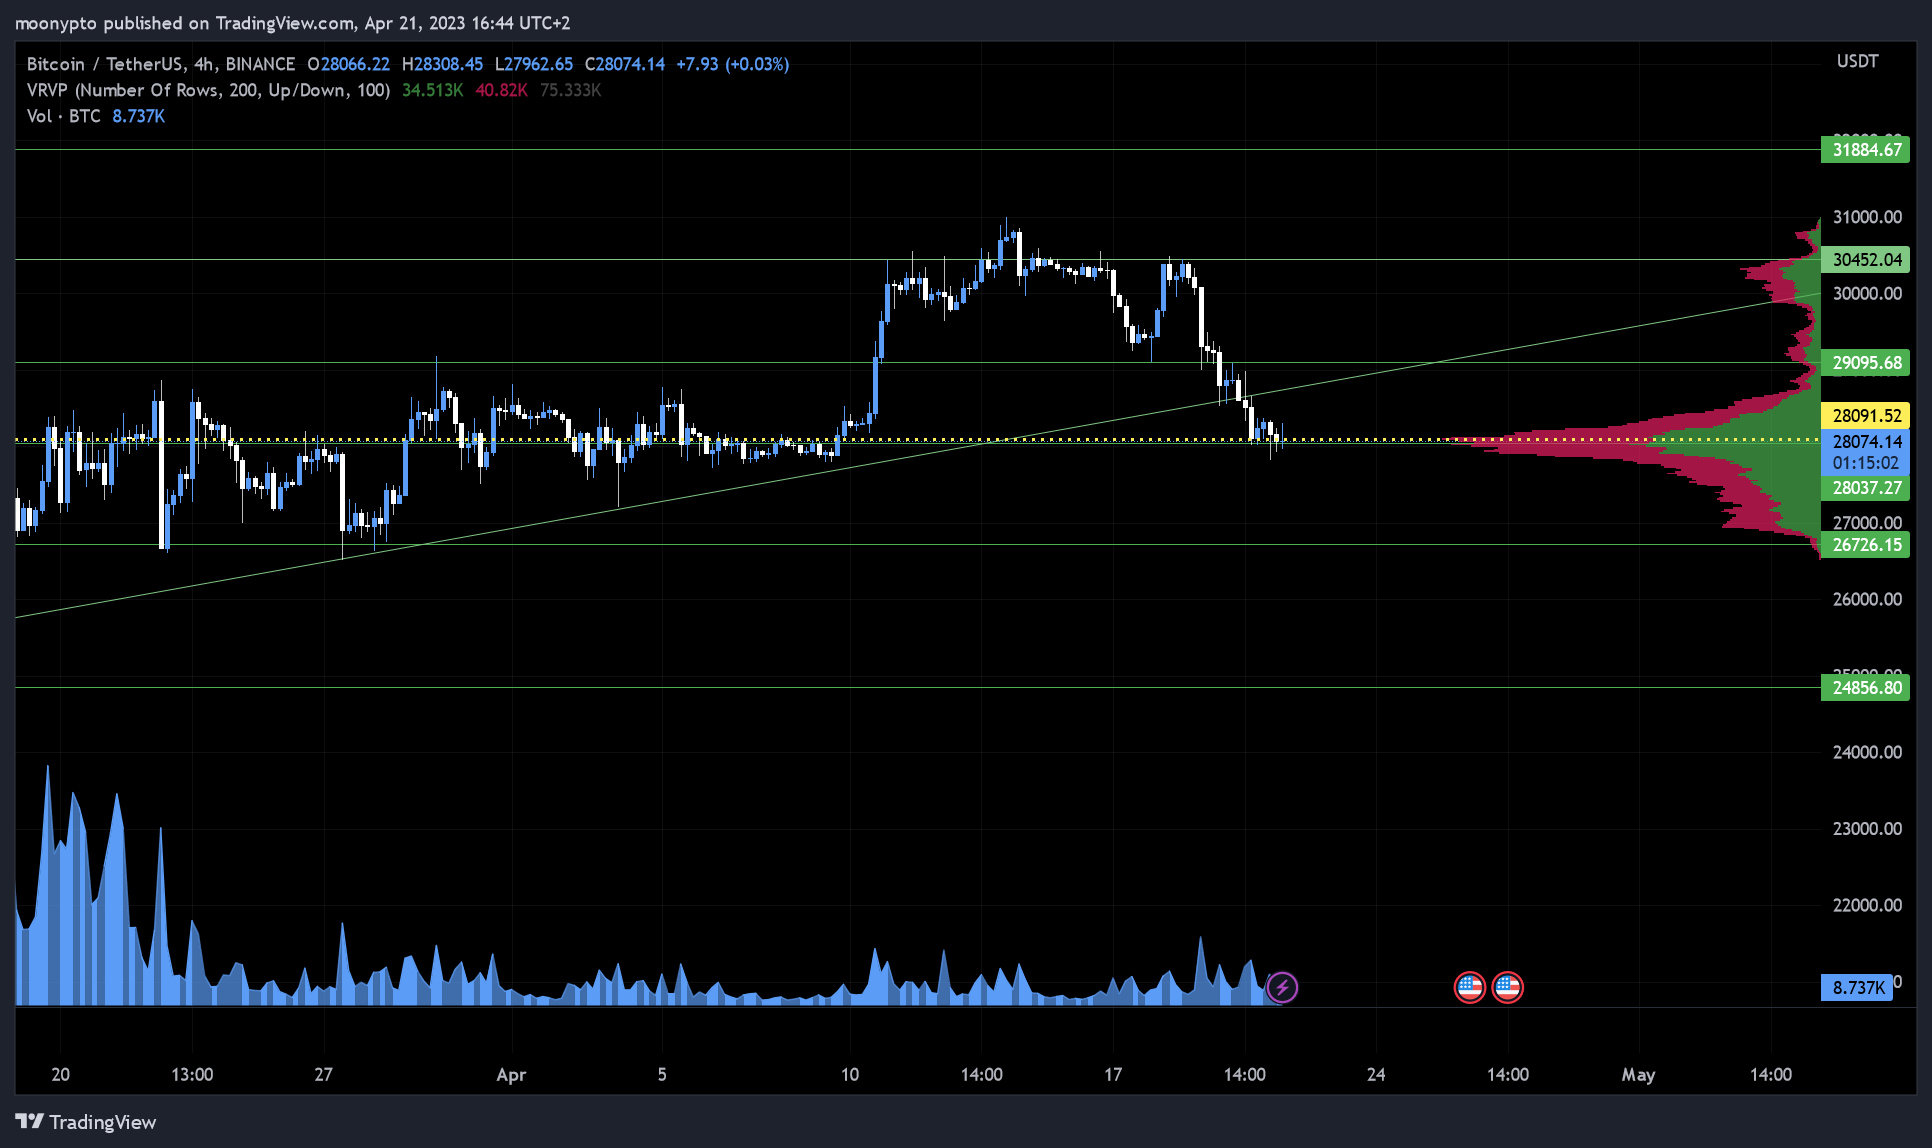This screenshot has height=1148, width=1932.
Task: Click the green 34.513K up volume value
Action: (x=432, y=90)
